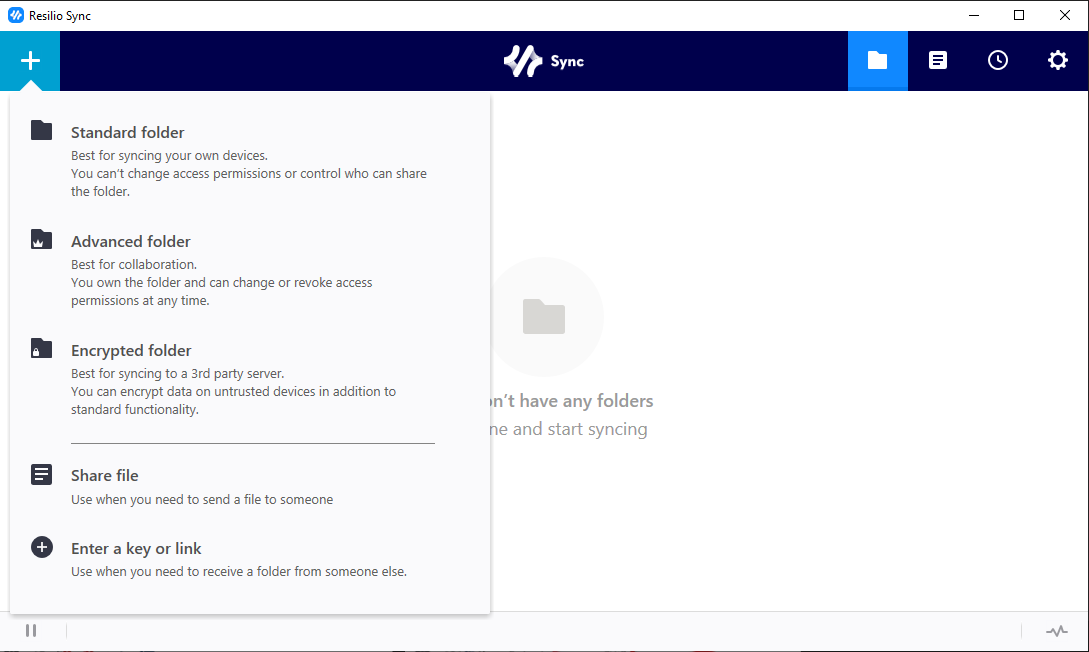Click the empty-state gray folder illustration

(544, 317)
